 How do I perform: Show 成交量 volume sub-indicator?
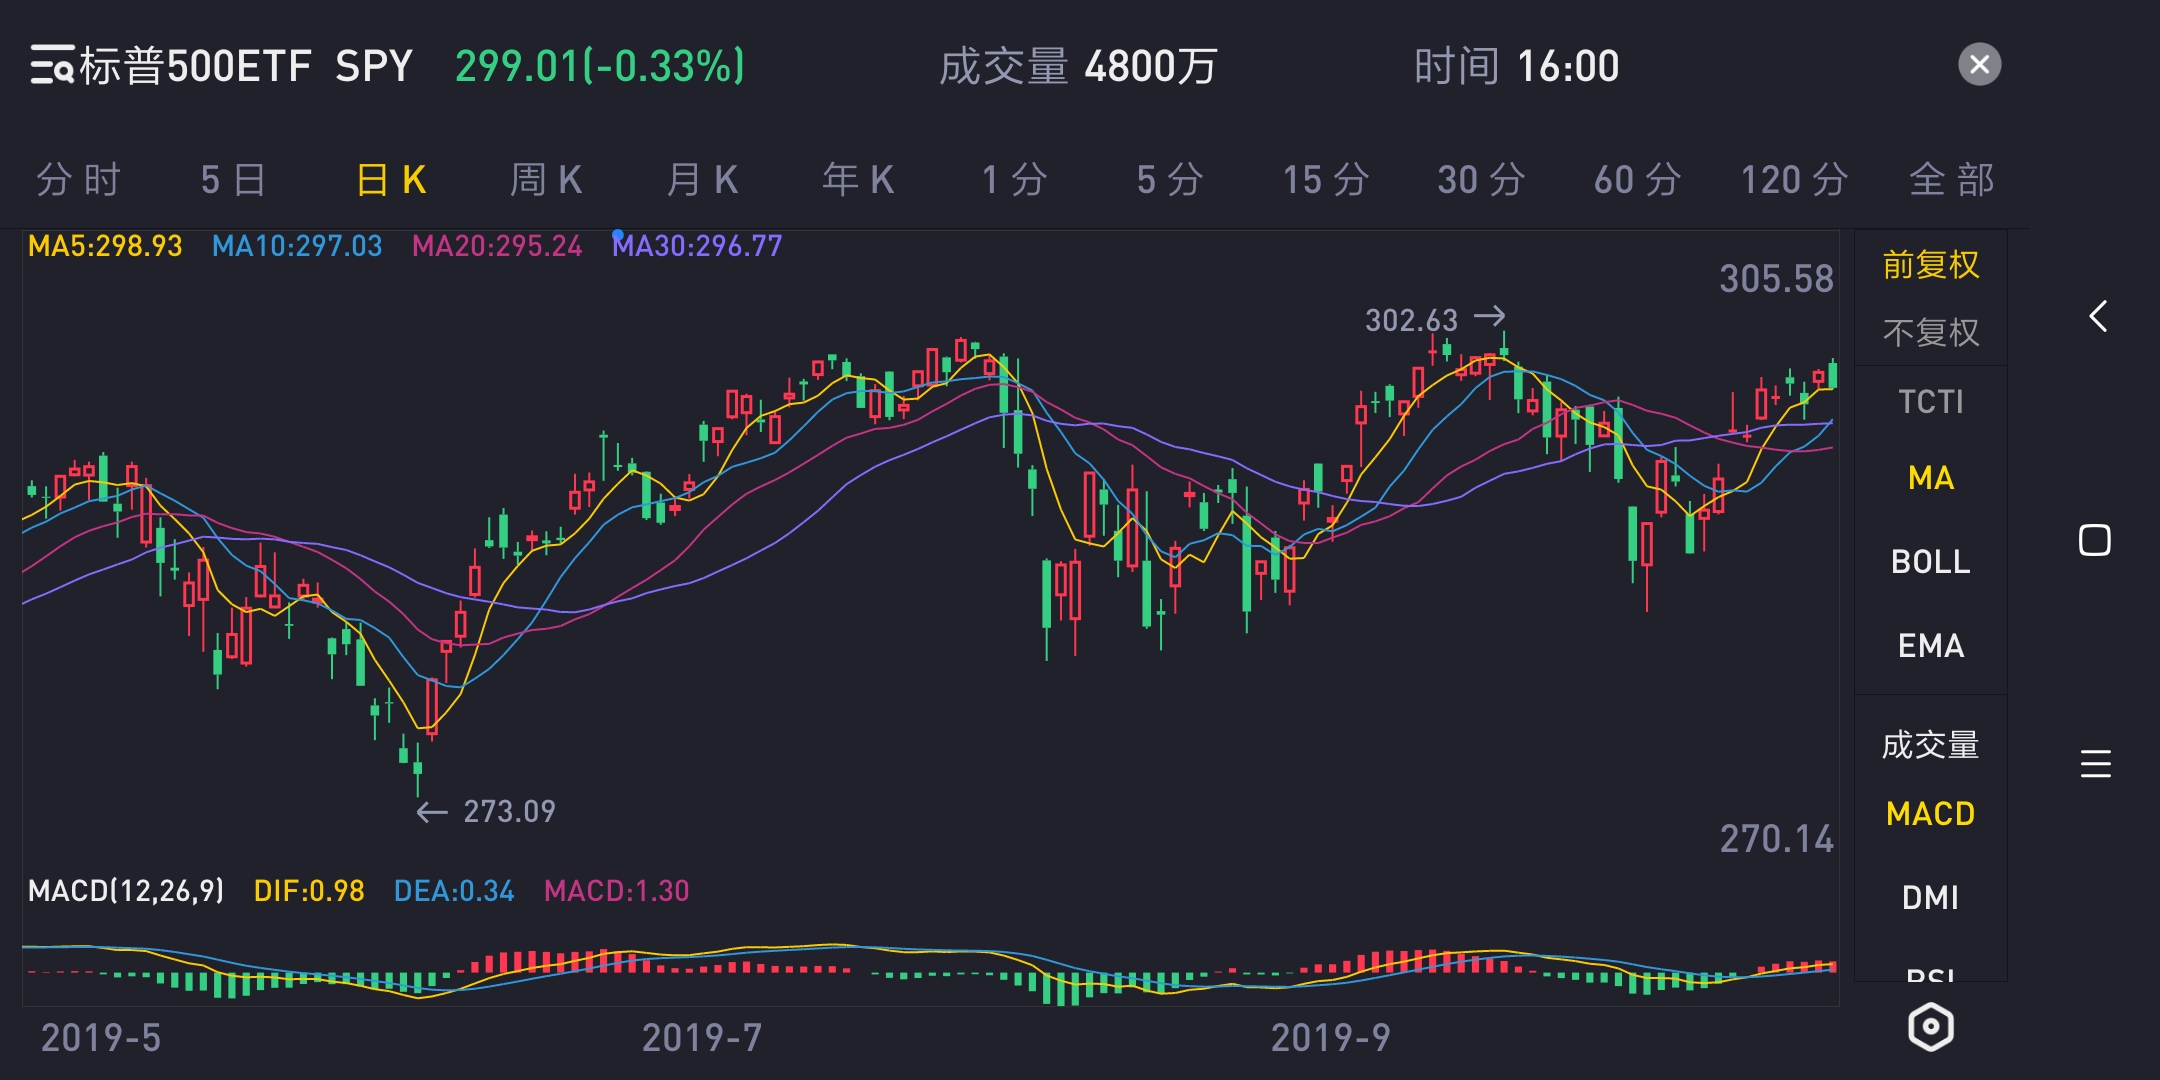click(1930, 745)
